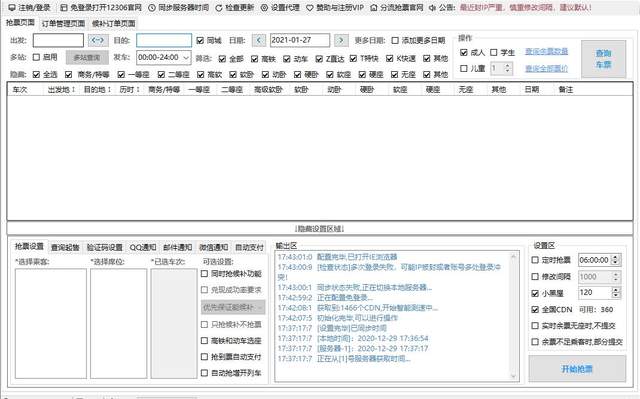
Task: Toggle the 无座 hide checkbox
Action: (x=394, y=75)
